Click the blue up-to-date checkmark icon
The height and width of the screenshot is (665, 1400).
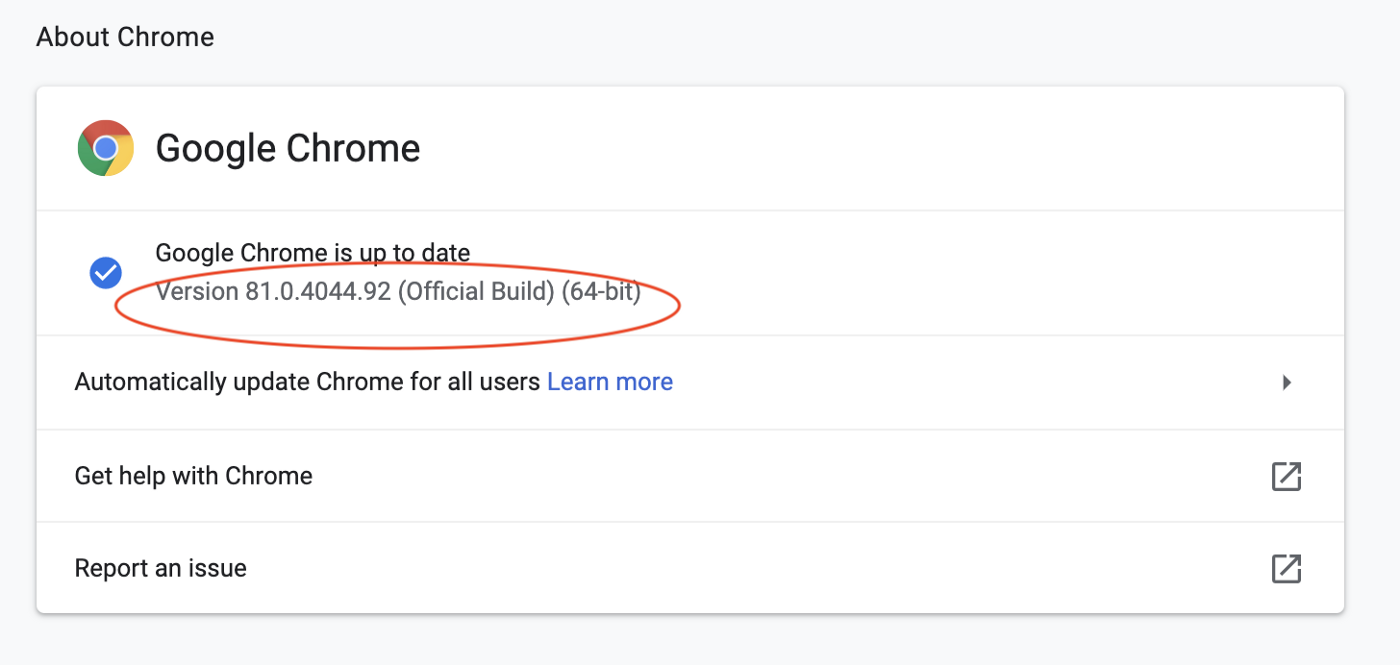pyautogui.click(x=106, y=272)
